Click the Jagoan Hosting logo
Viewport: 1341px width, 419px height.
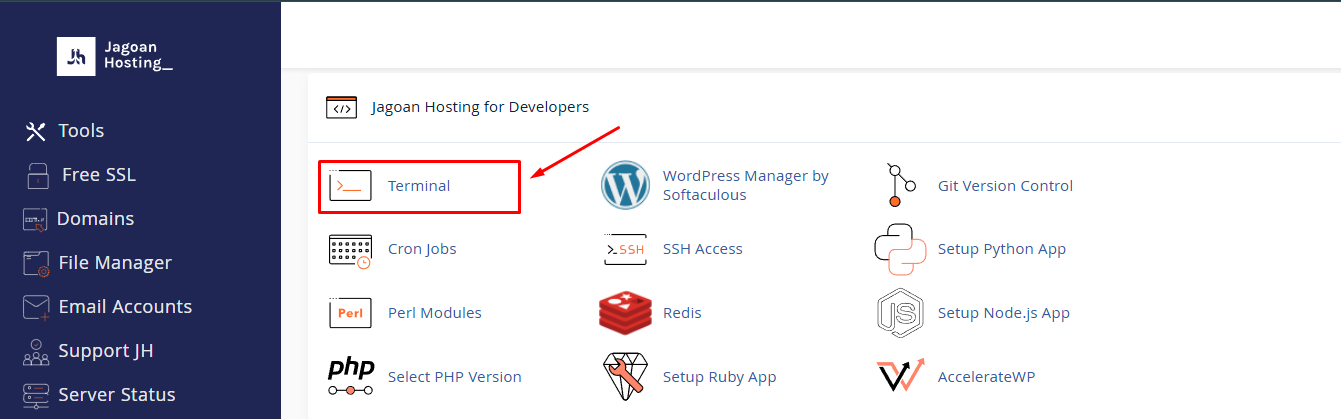(x=115, y=57)
